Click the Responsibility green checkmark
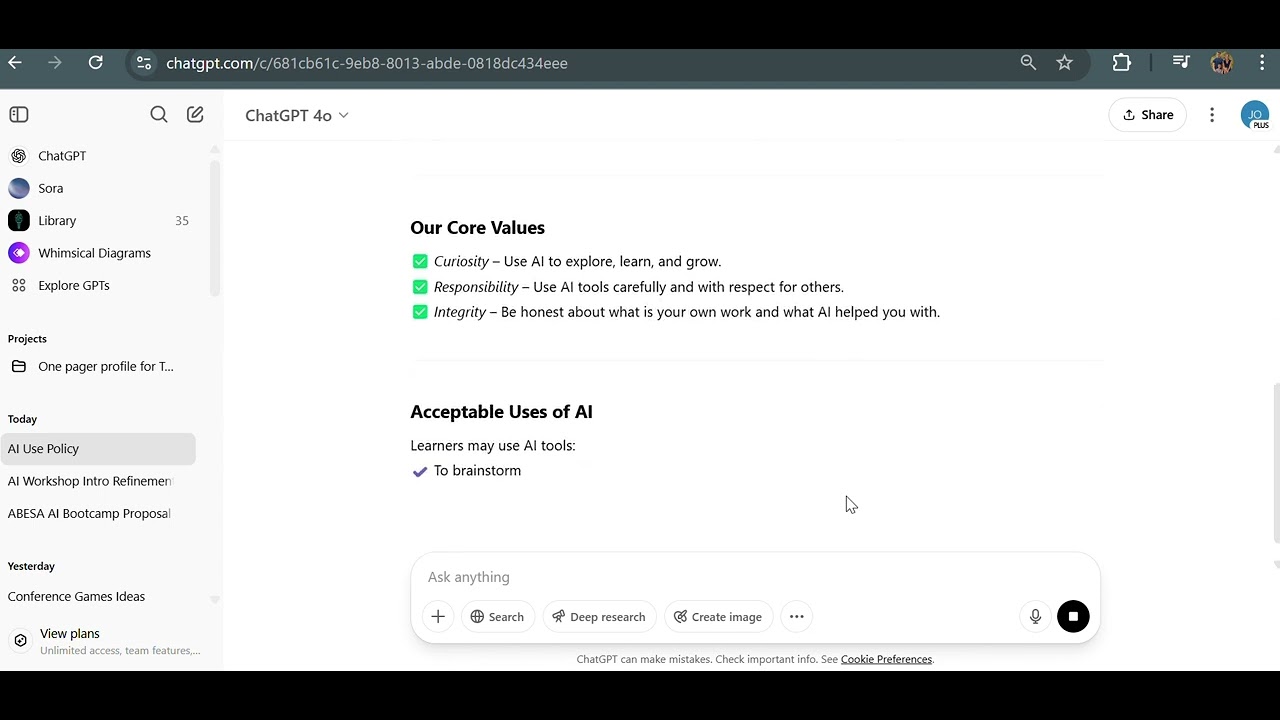This screenshot has width=1280, height=720. [420, 287]
